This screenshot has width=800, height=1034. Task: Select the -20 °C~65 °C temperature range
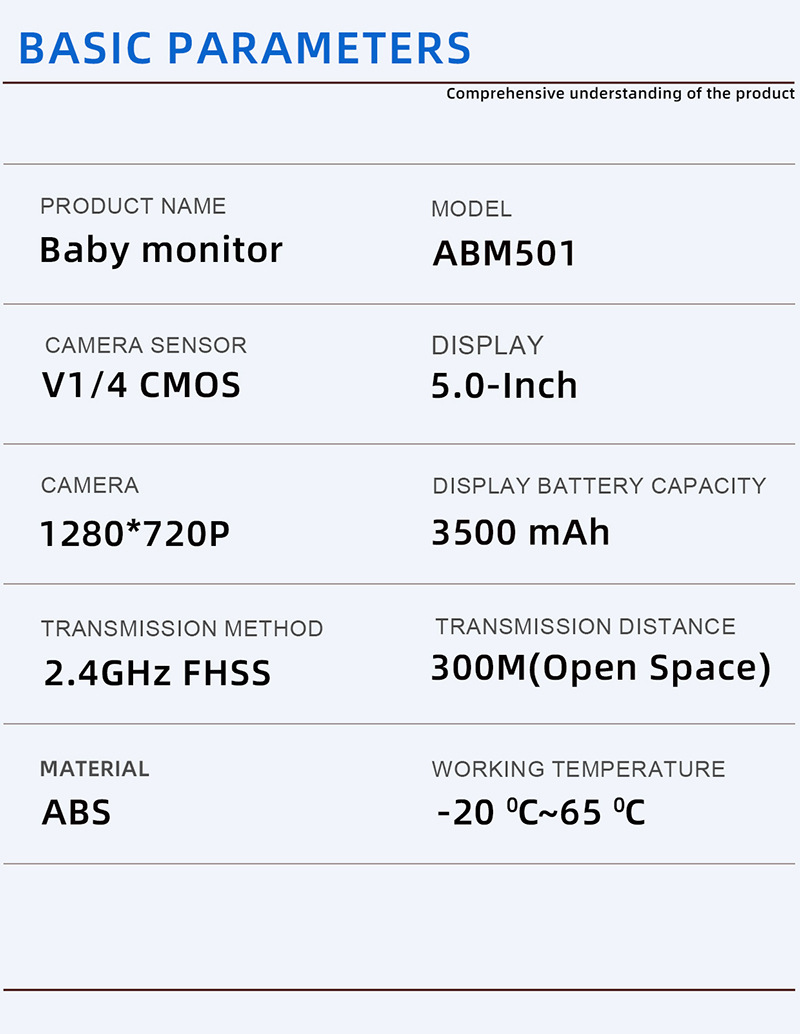pyautogui.click(x=541, y=813)
